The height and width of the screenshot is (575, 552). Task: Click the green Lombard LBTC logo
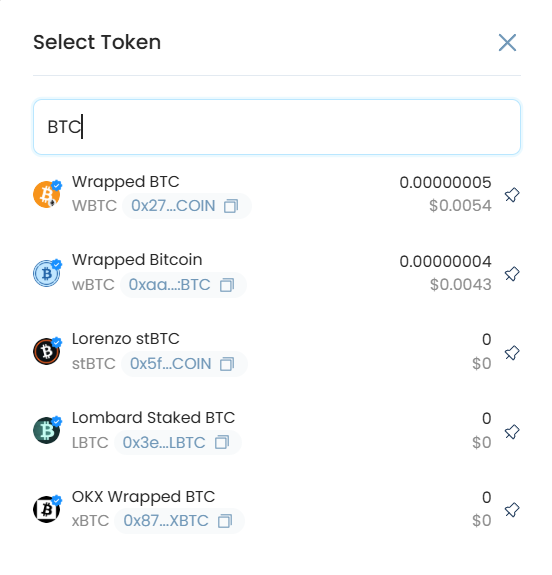(47, 431)
